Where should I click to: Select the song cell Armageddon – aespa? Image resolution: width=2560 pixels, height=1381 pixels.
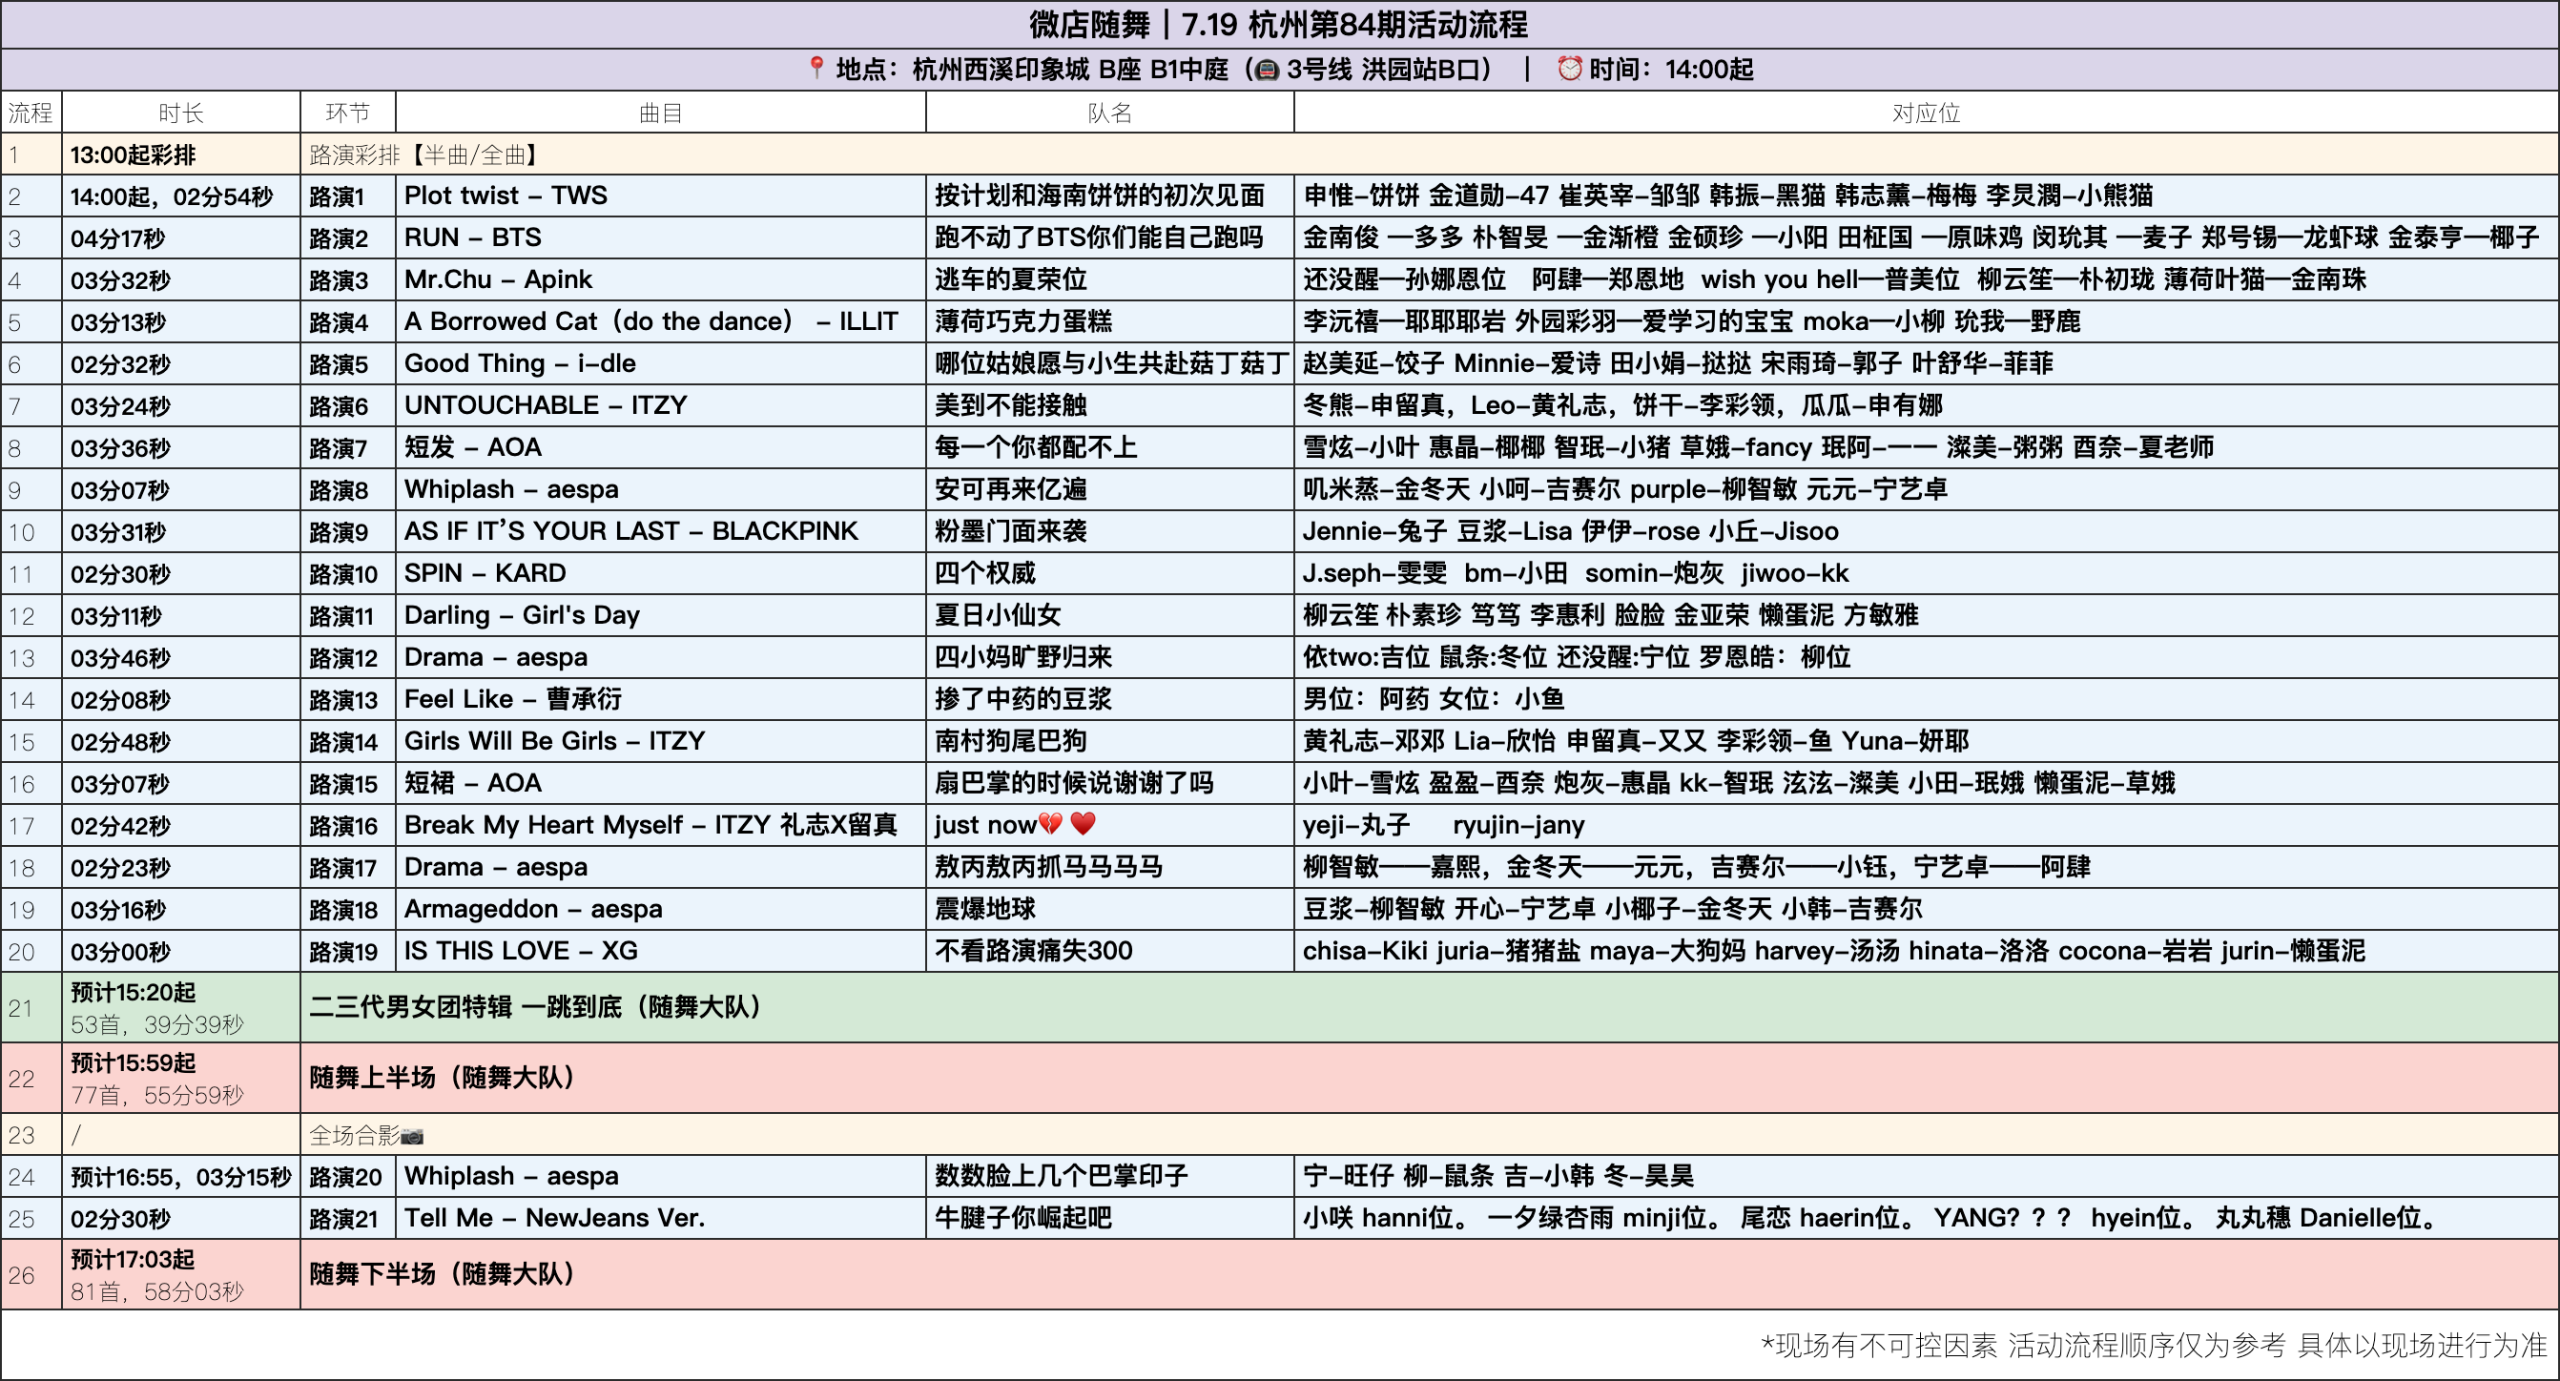(x=661, y=910)
